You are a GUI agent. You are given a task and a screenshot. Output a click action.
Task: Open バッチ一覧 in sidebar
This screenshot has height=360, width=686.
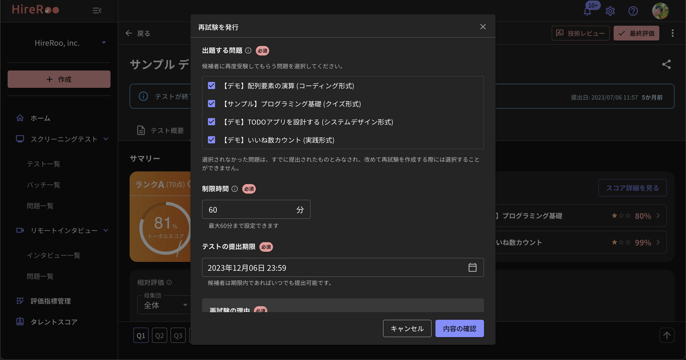pyautogui.click(x=43, y=185)
